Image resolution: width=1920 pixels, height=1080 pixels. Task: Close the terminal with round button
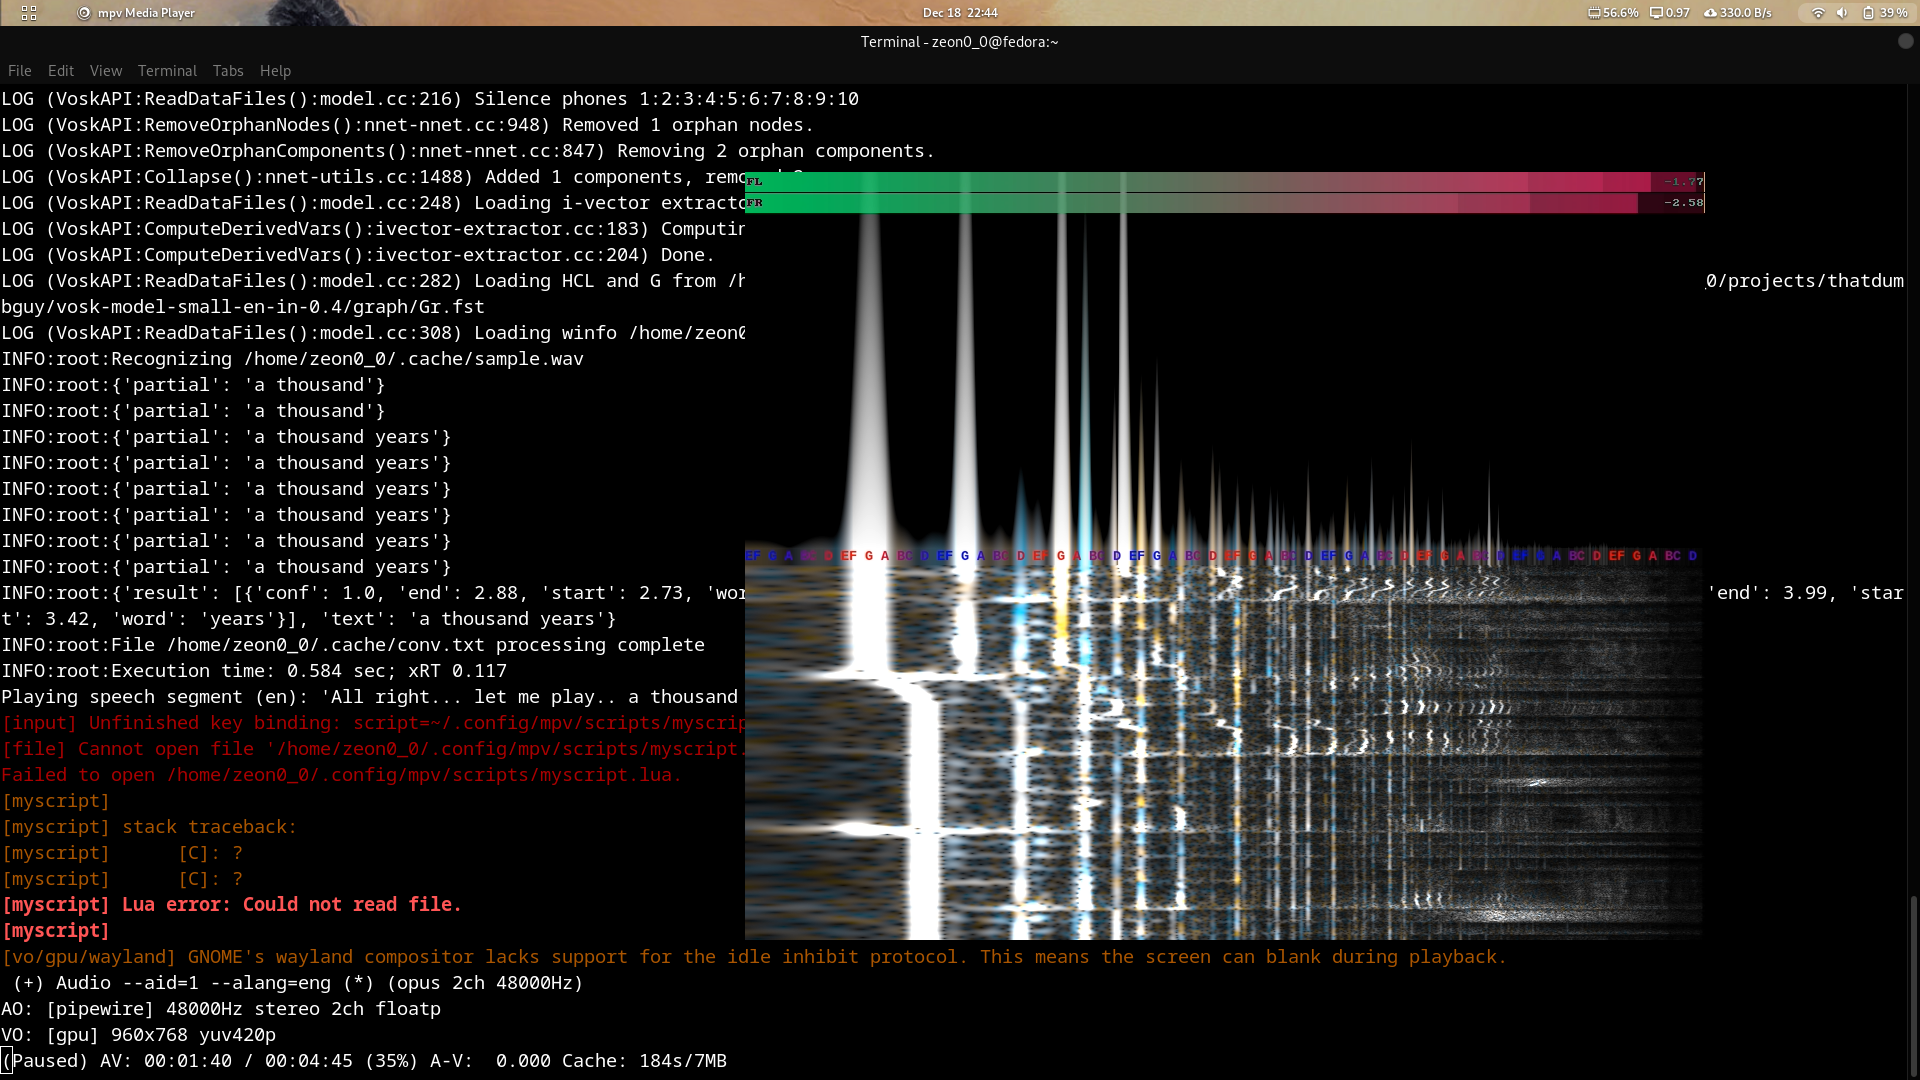(1905, 42)
